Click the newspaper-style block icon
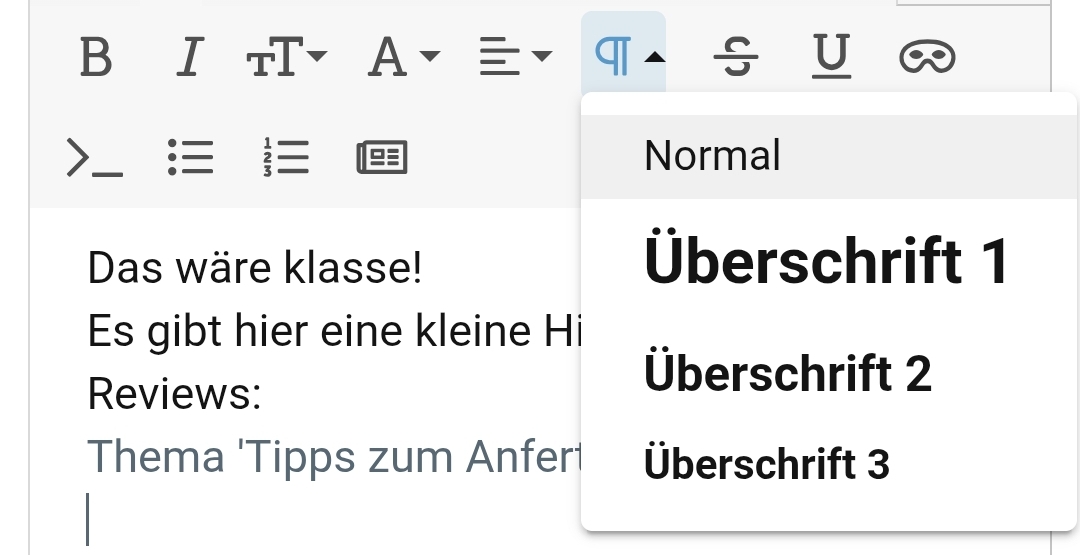 (382, 157)
